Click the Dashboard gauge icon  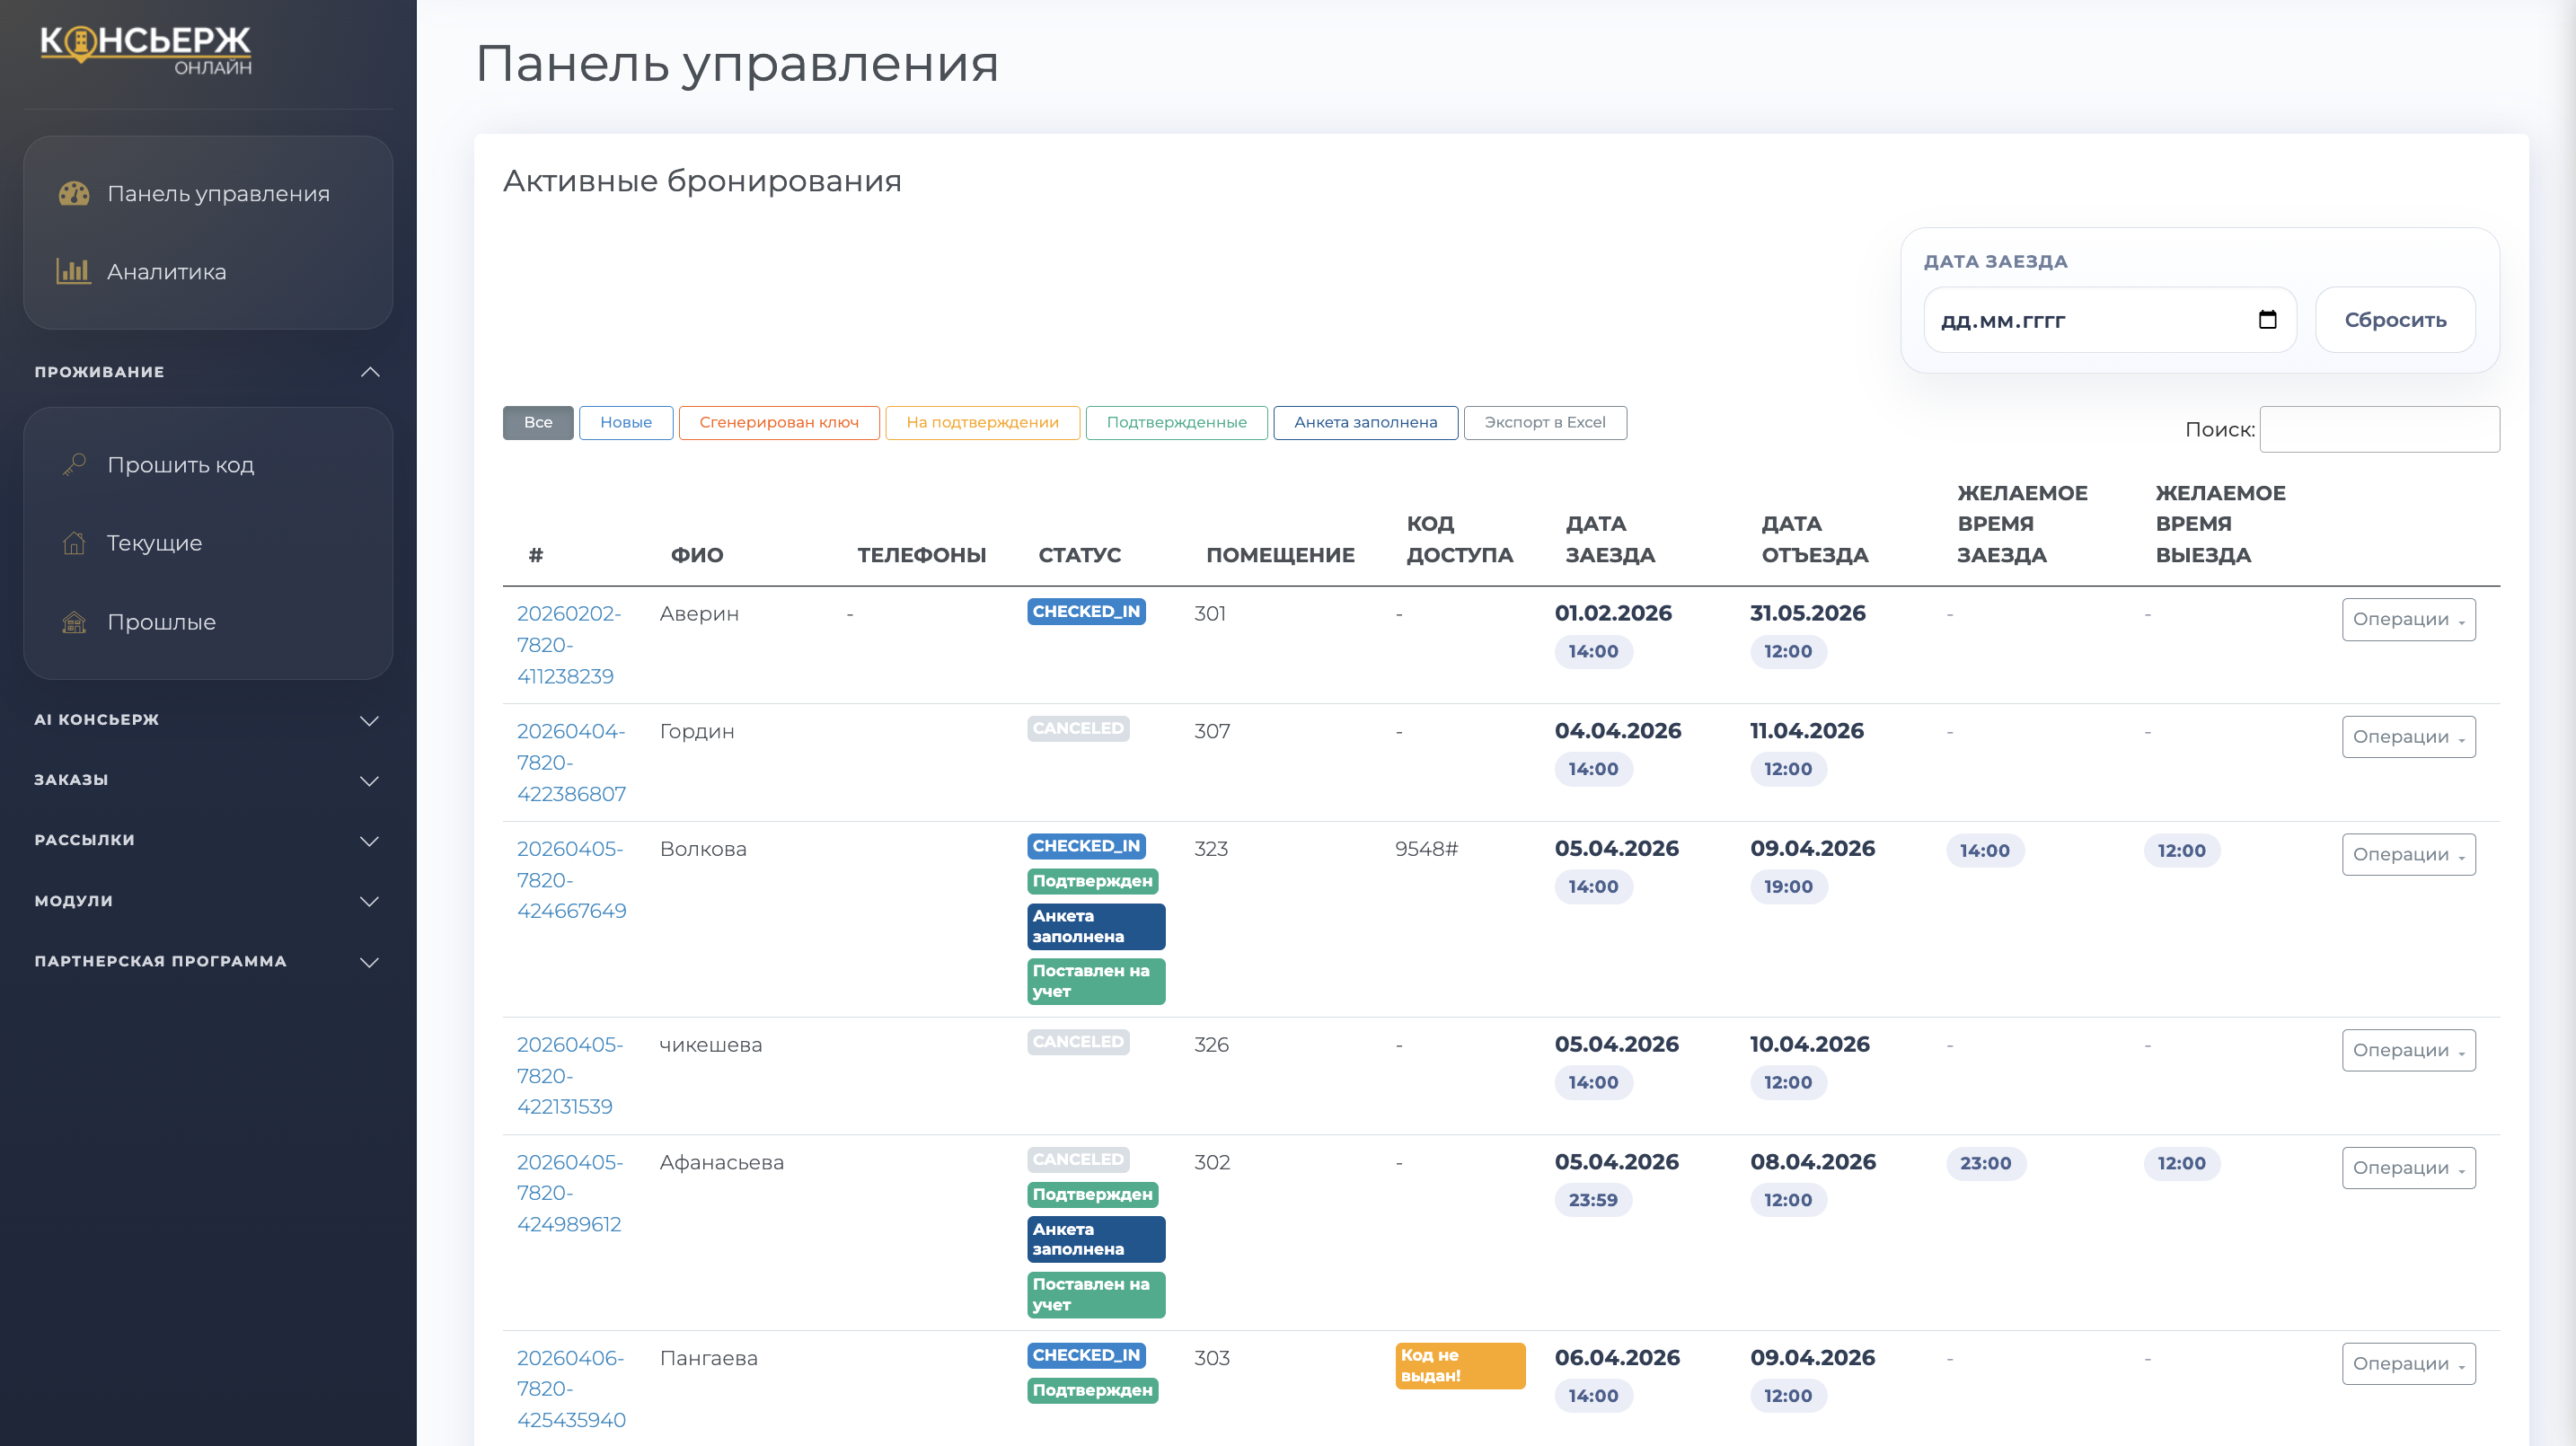tap(74, 193)
